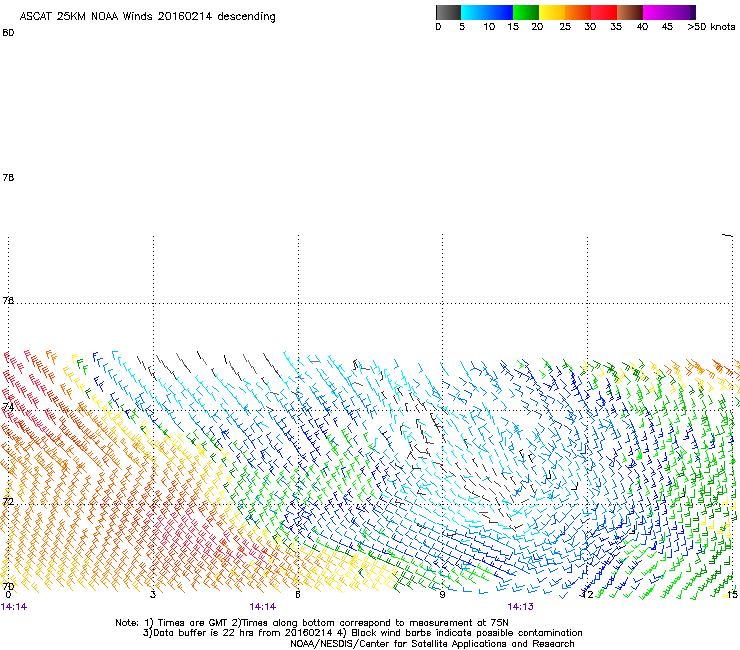Image resolution: width=740 pixels, height=650 pixels.
Task: Click the '45' legend label
Action: tap(667, 27)
